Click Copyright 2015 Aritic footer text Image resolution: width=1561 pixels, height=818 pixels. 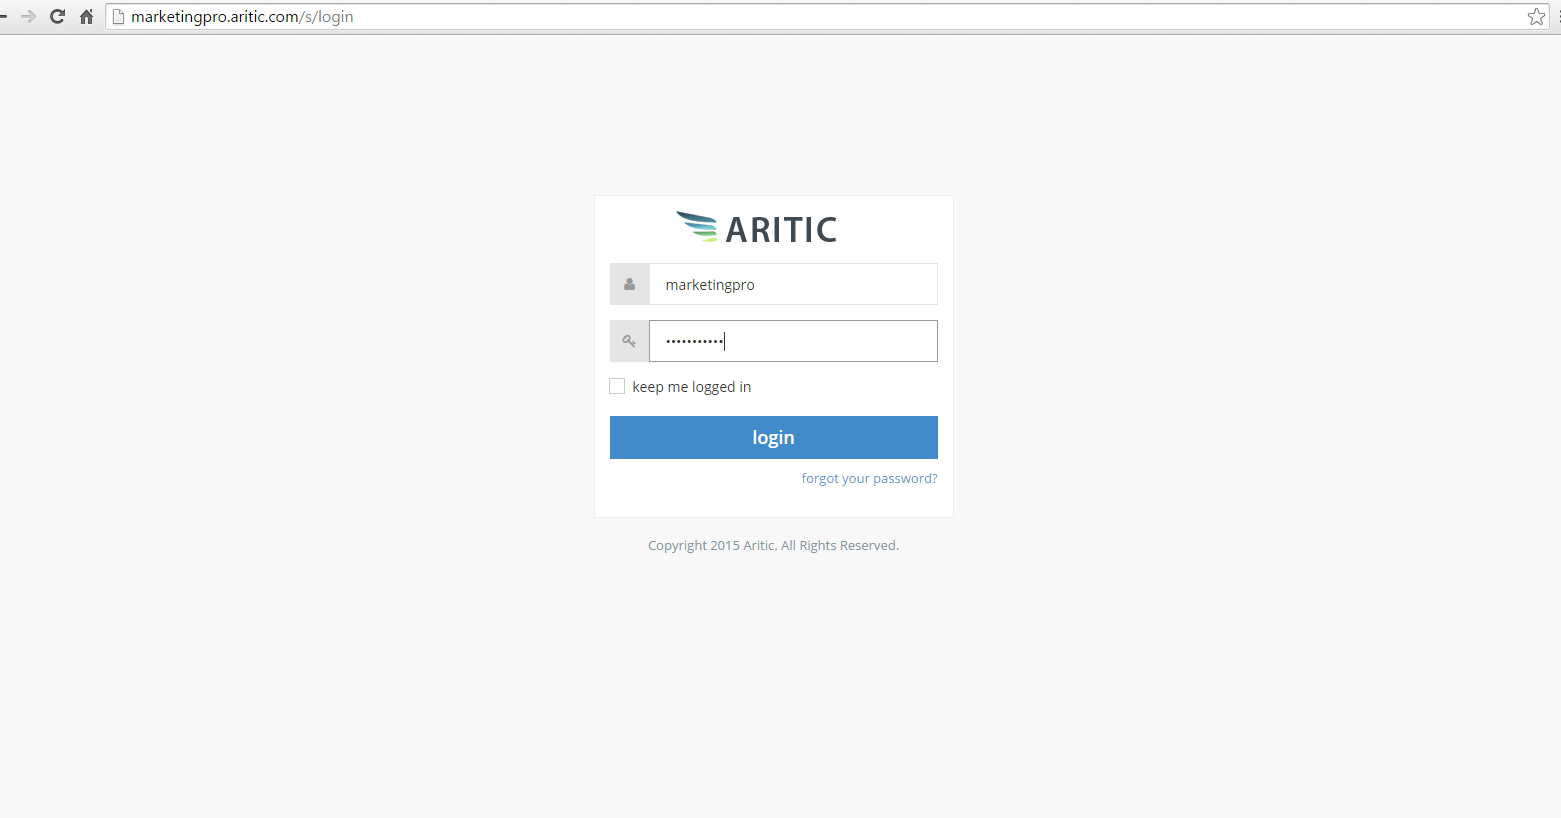coord(773,546)
